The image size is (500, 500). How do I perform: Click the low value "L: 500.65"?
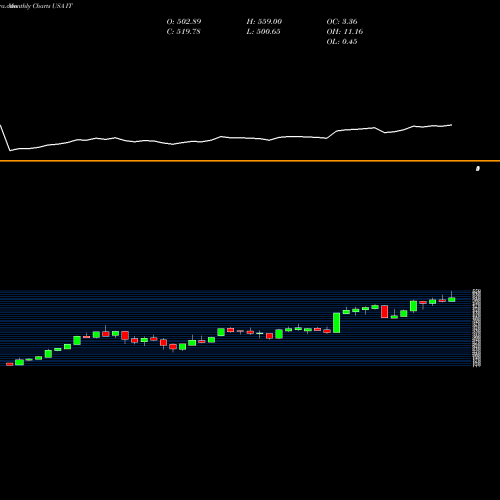263,32
